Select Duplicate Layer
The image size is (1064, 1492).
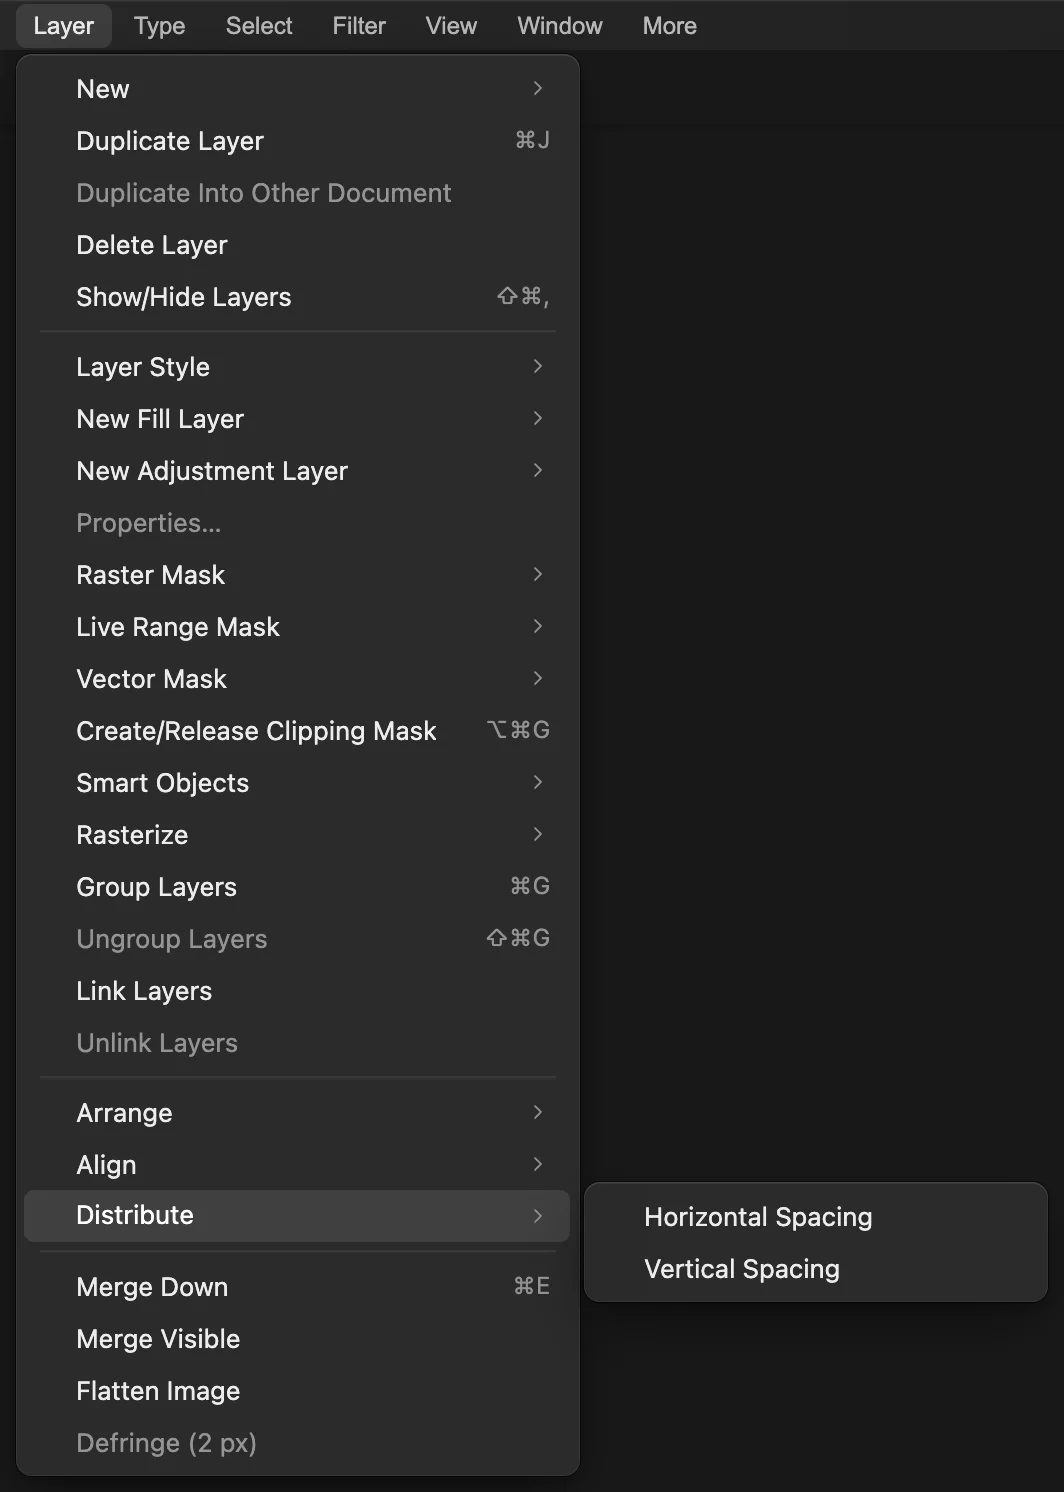pos(297,141)
